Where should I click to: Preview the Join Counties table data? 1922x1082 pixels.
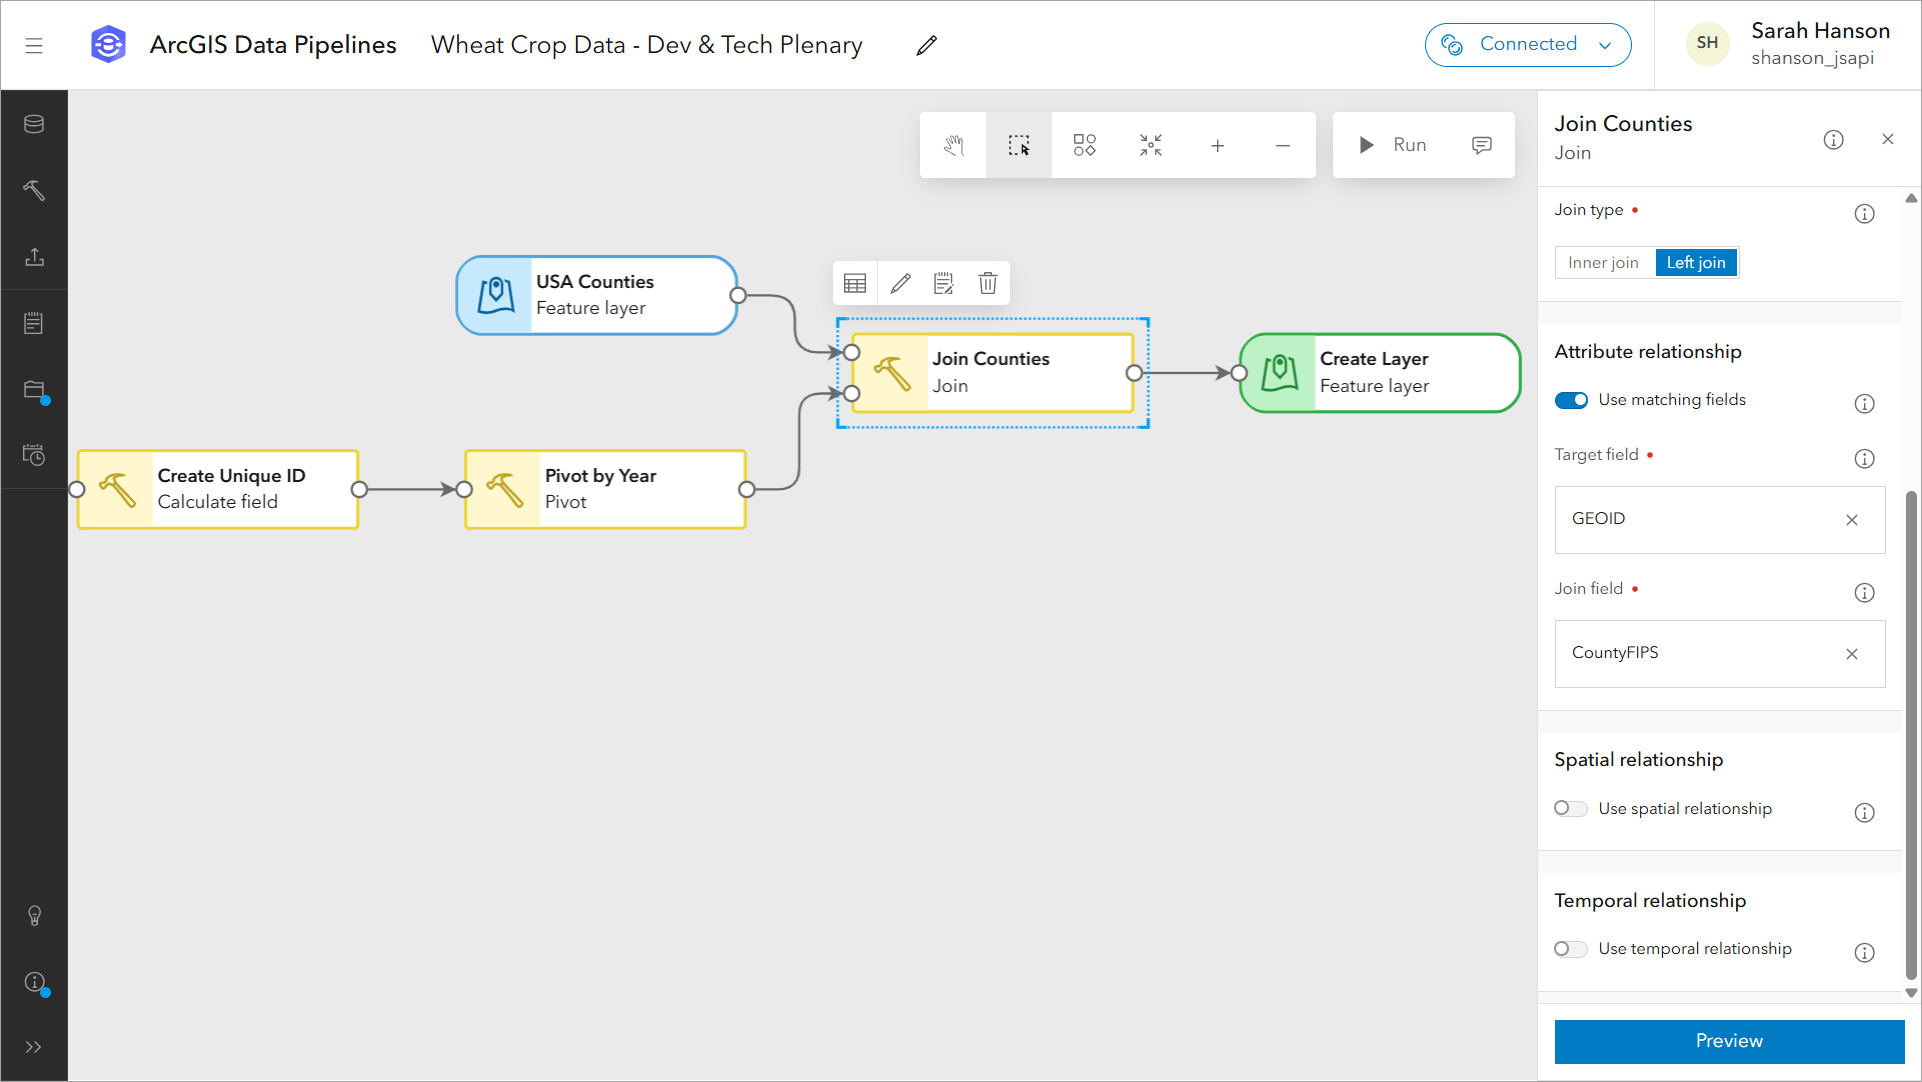pyautogui.click(x=855, y=283)
